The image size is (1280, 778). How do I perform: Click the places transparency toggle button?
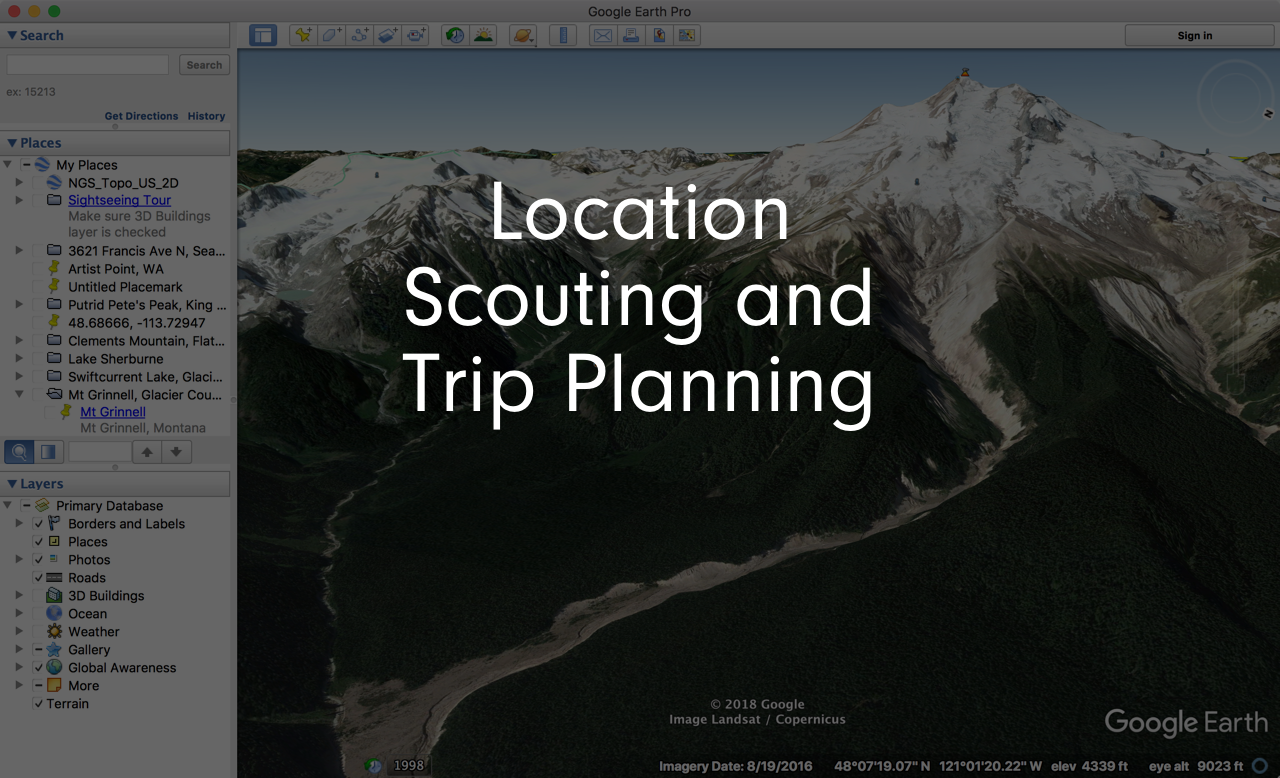click(47, 452)
